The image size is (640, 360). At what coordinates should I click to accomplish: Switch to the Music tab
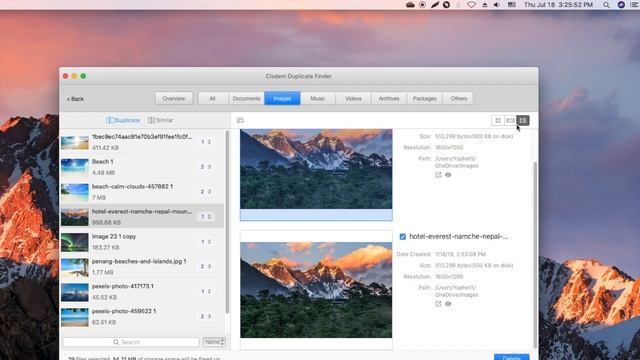click(318, 98)
